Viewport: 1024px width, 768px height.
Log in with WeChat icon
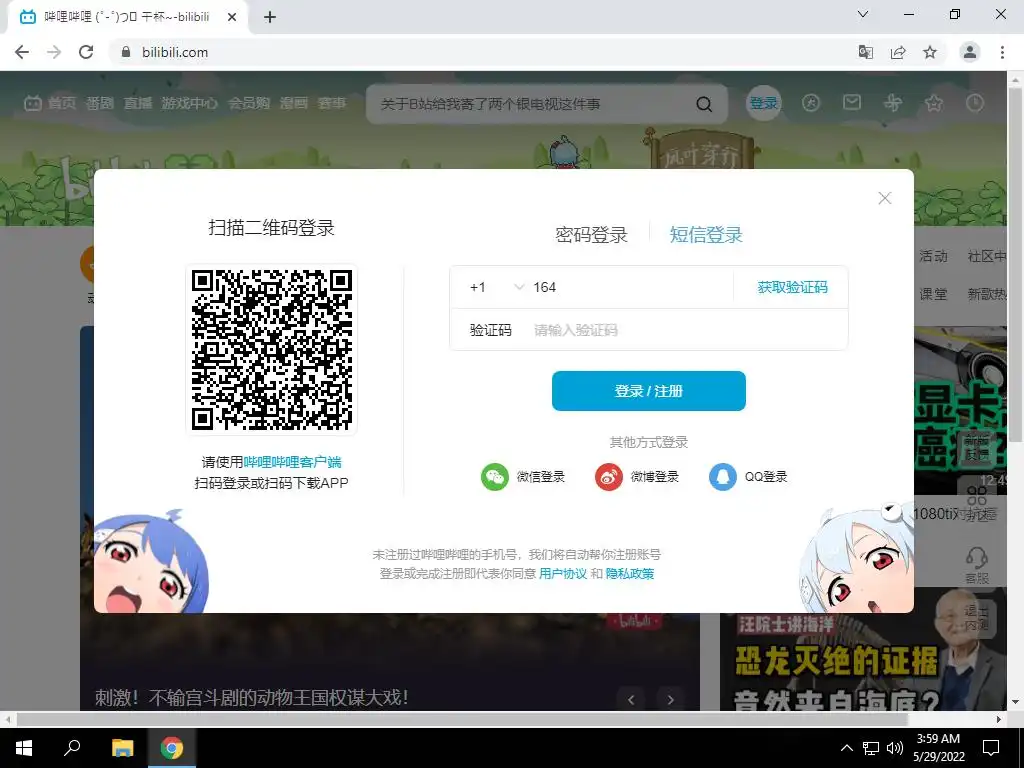[x=494, y=477]
